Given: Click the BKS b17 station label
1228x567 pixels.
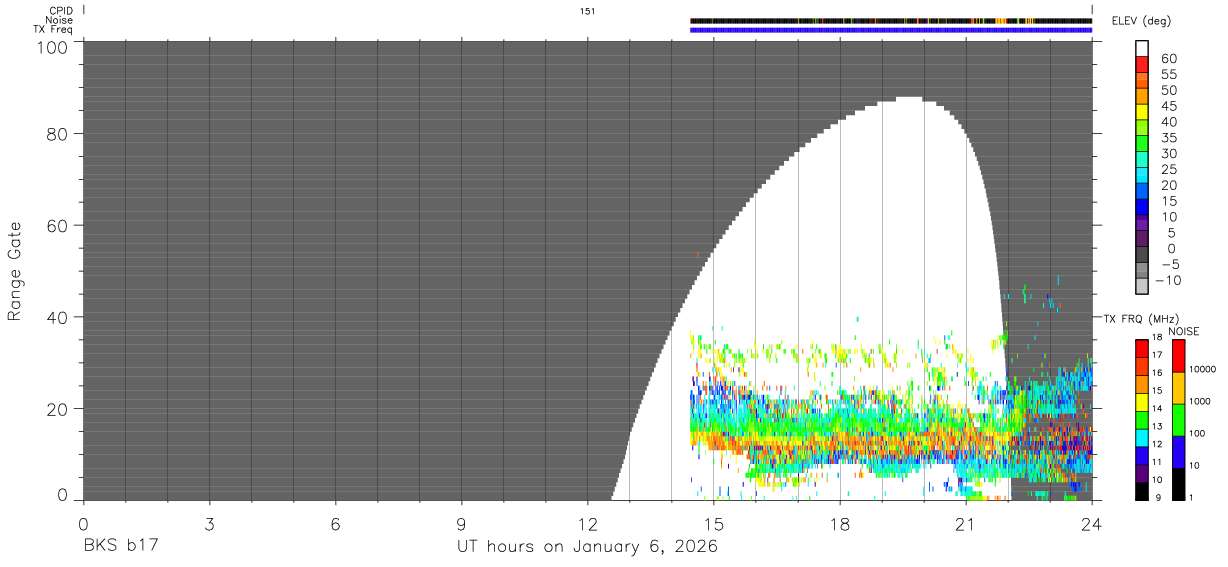Looking at the screenshot, I should (x=120, y=547).
